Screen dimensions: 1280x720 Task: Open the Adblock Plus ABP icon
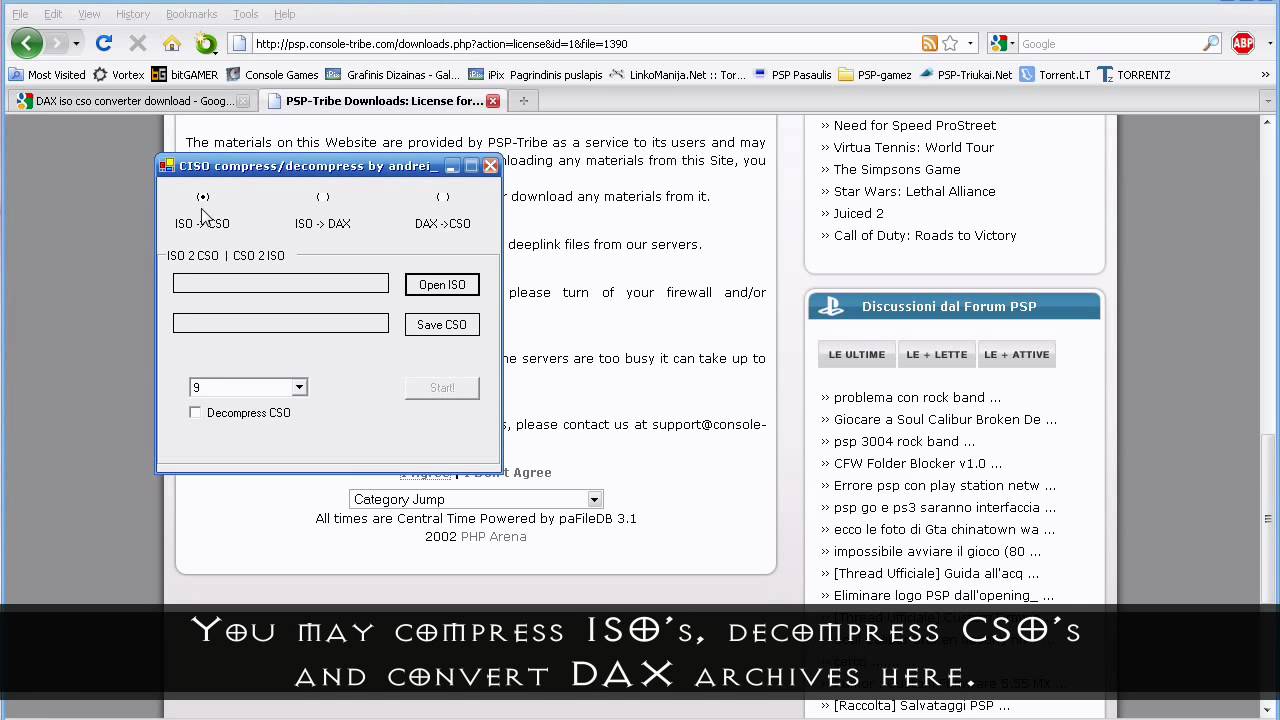(1243, 43)
